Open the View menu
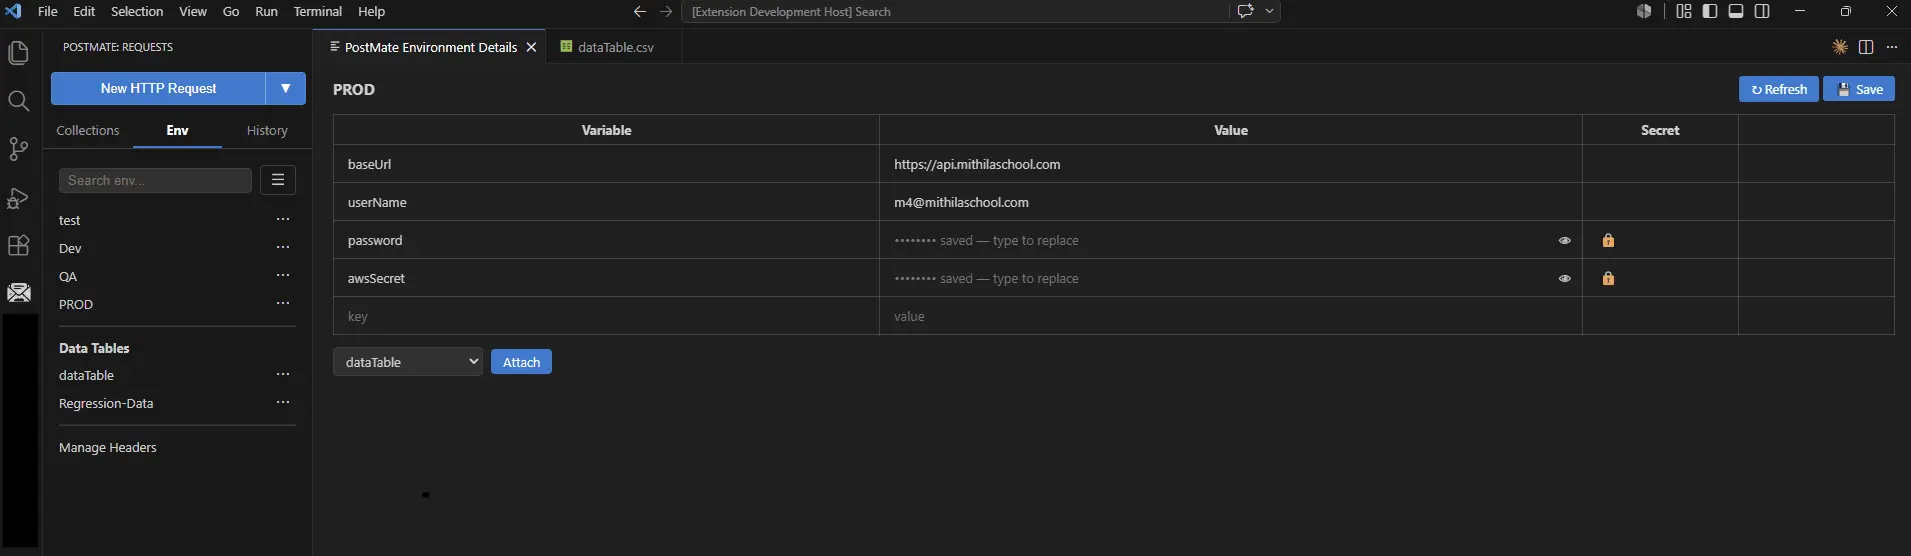This screenshot has width=1911, height=556. tap(193, 12)
